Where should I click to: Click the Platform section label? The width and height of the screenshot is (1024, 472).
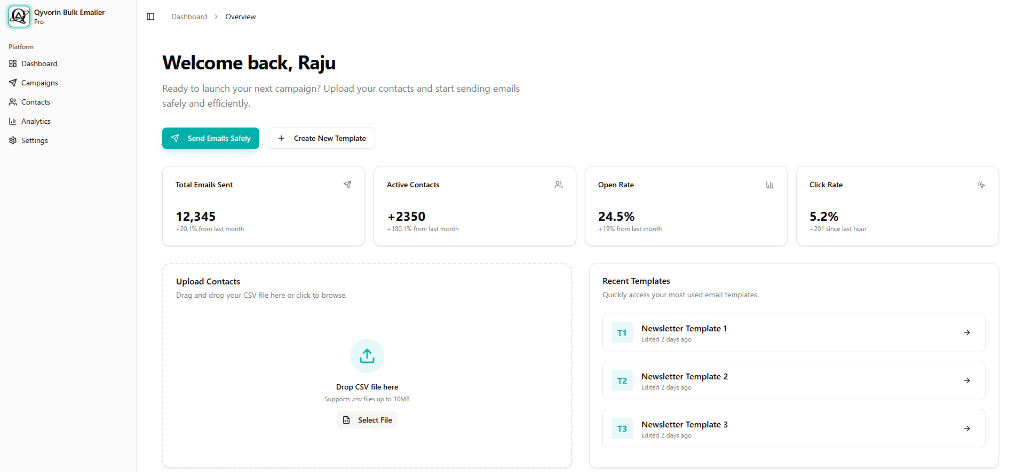click(21, 47)
